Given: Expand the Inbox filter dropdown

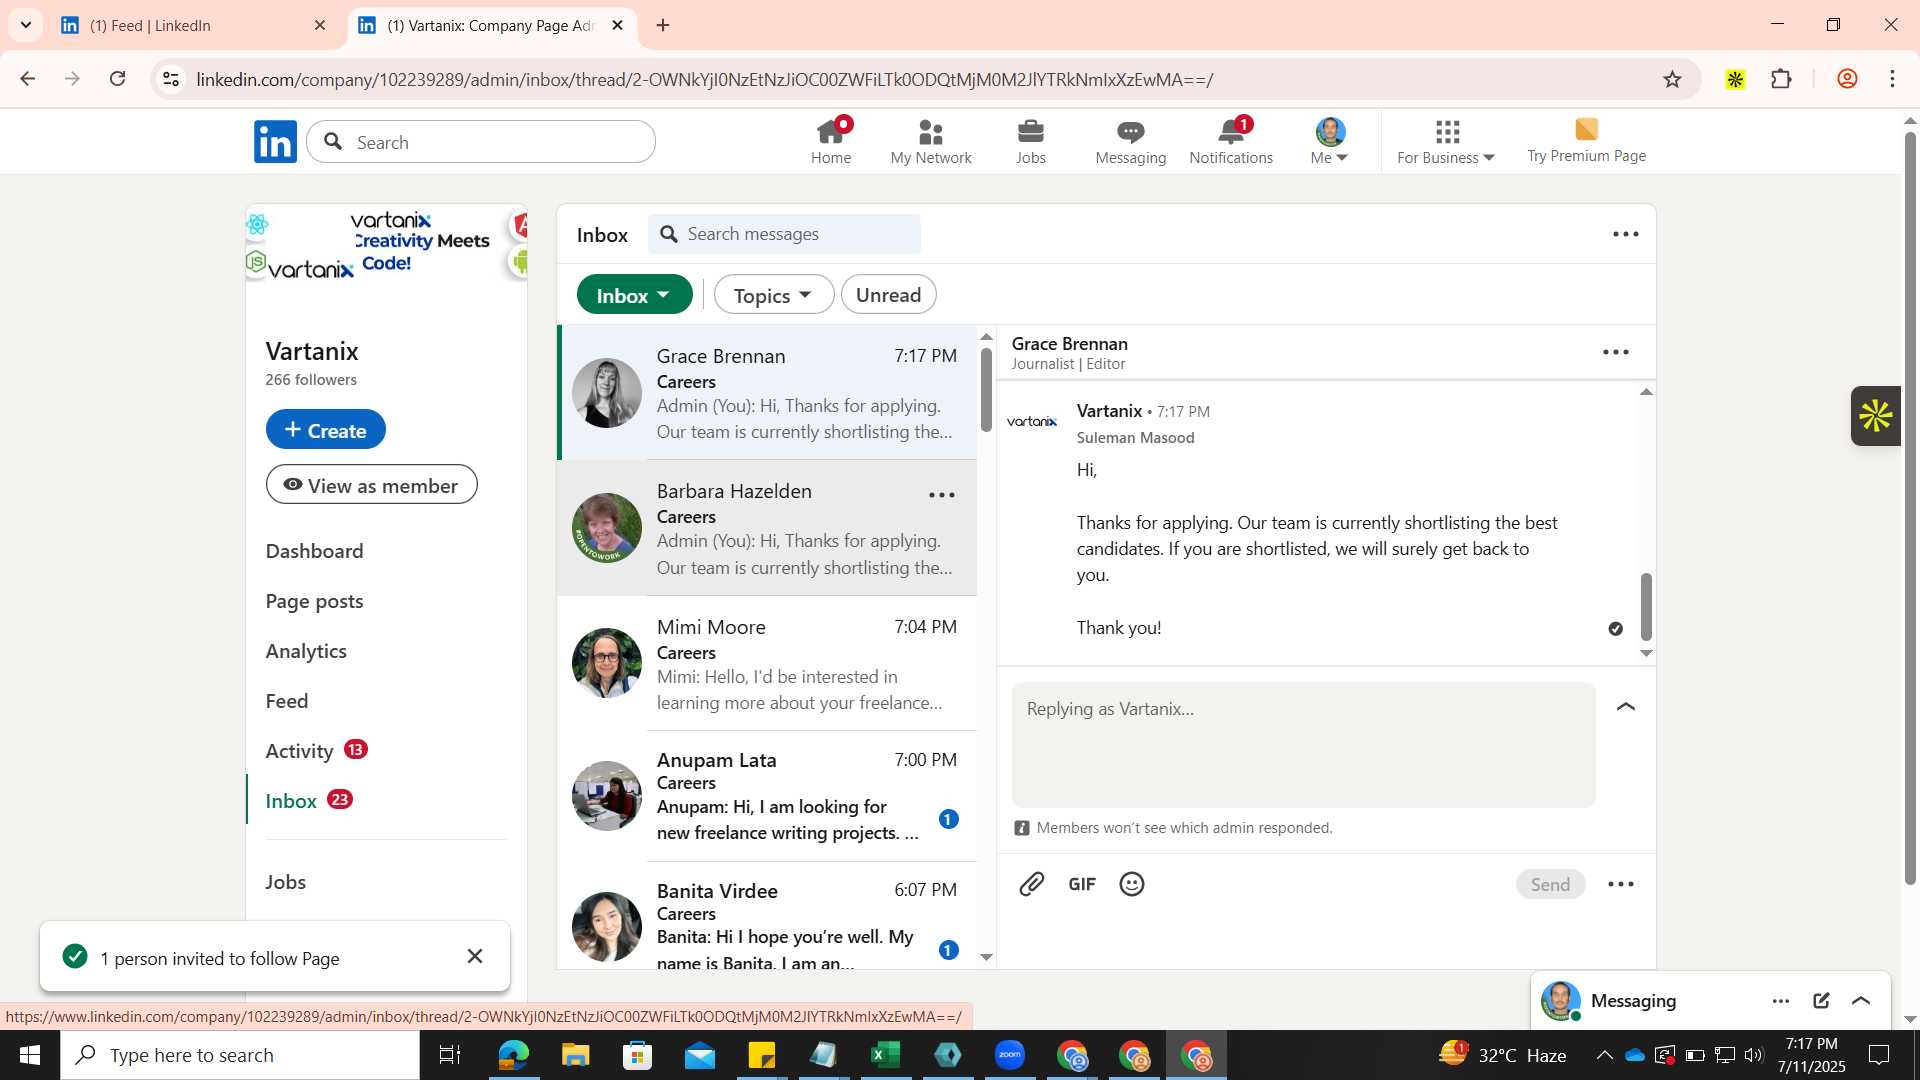Looking at the screenshot, I should pyautogui.click(x=634, y=295).
